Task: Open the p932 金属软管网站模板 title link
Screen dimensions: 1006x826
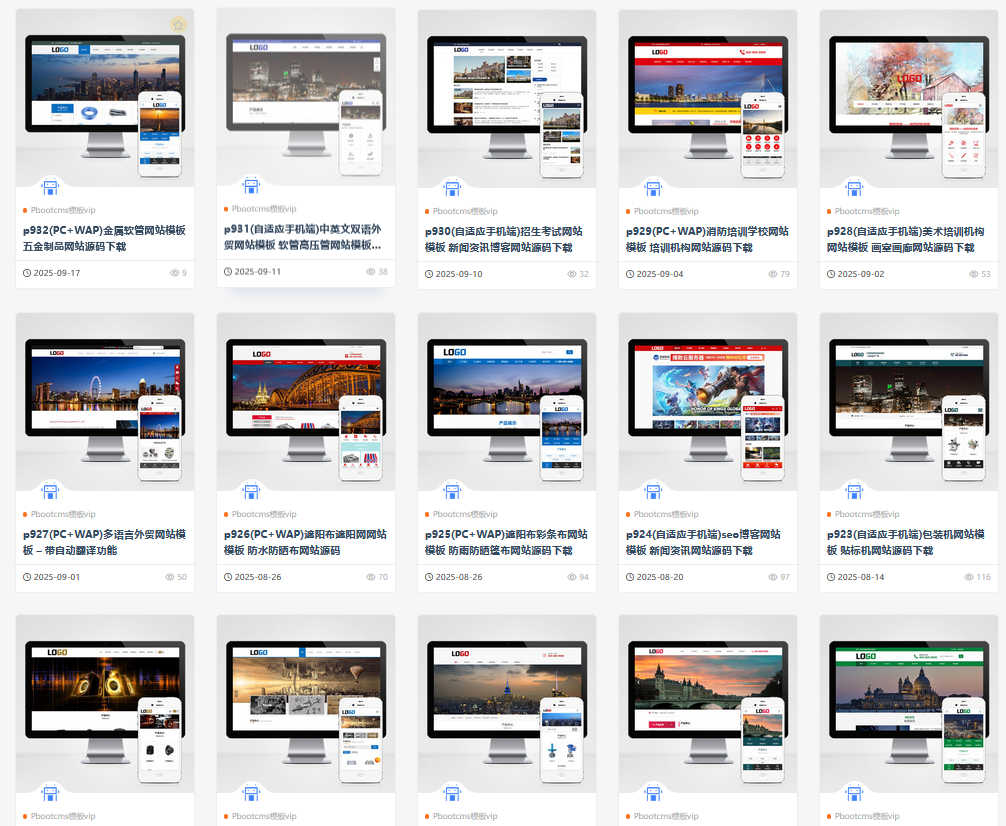Action: 105,239
